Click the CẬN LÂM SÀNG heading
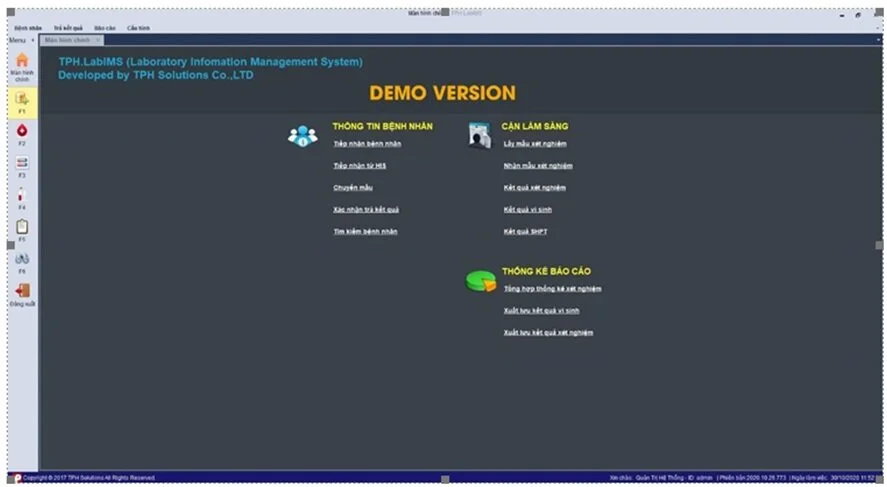The height and width of the screenshot is (487, 887). click(x=535, y=127)
